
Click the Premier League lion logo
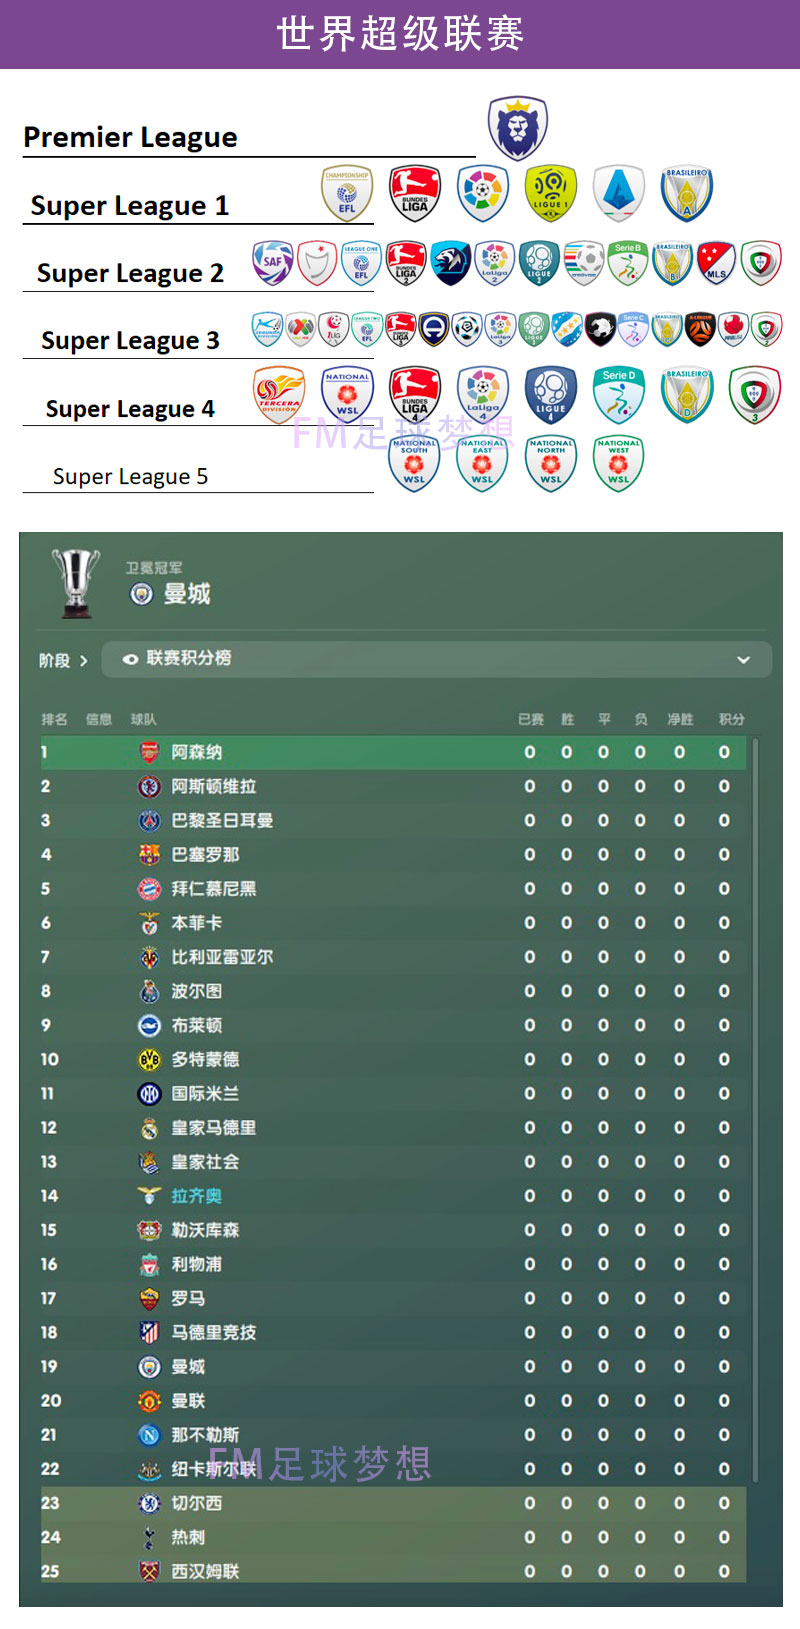(517, 128)
